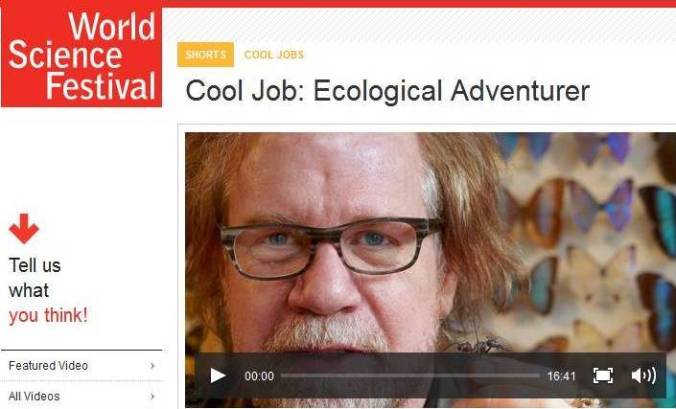Click the 16:41 duration label
This screenshot has height=409, width=676.
click(x=561, y=376)
